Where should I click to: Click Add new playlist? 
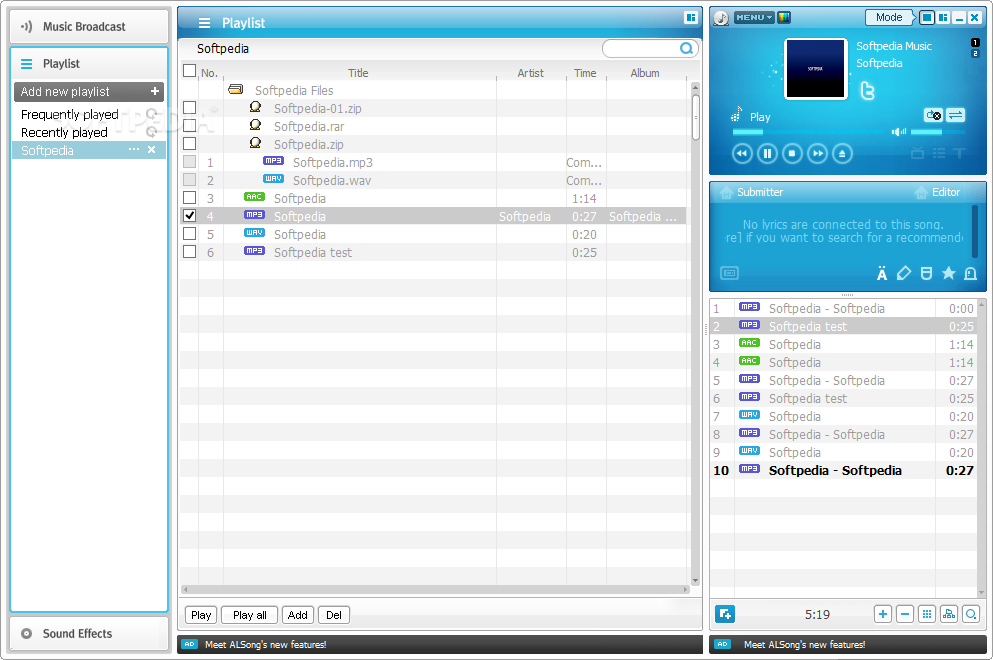click(x=89, y=92)
